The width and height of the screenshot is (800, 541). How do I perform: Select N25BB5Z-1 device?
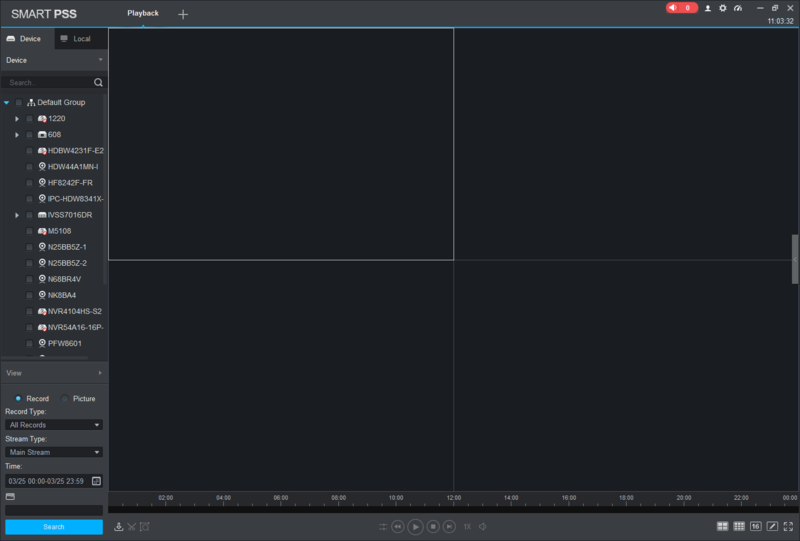(x=62, y=247)
